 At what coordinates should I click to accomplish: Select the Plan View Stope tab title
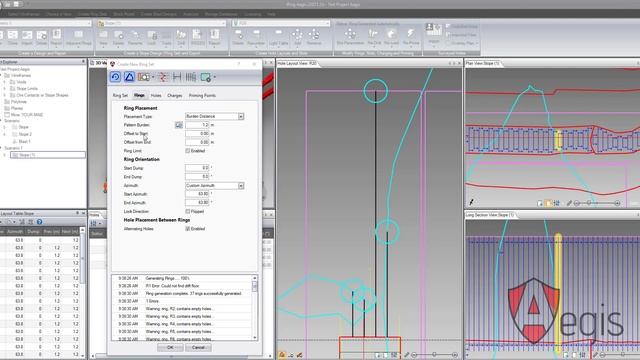[482, 63]
